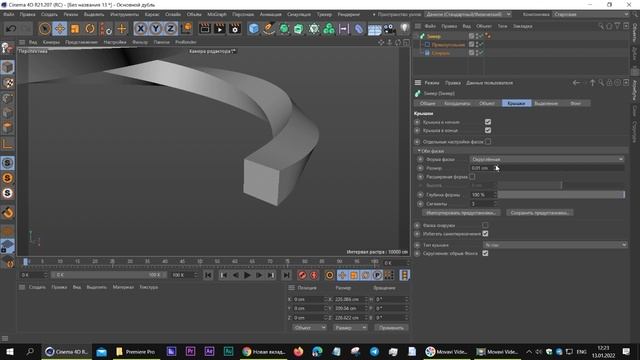Open viewport Cameras menu
Screen dimensions: 640x360
(x=51, y=42)
